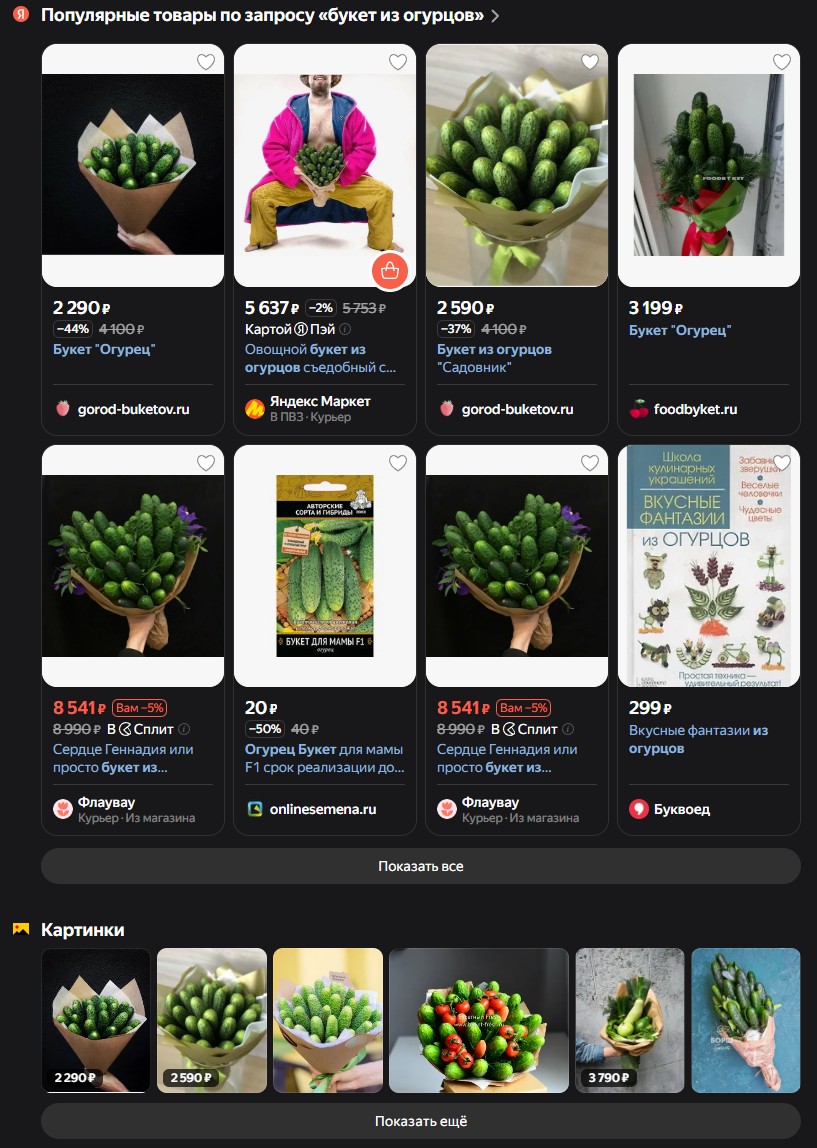Click heart icon on the Буквоед book card
817x1148 pixels.
[x=782, y=463]
